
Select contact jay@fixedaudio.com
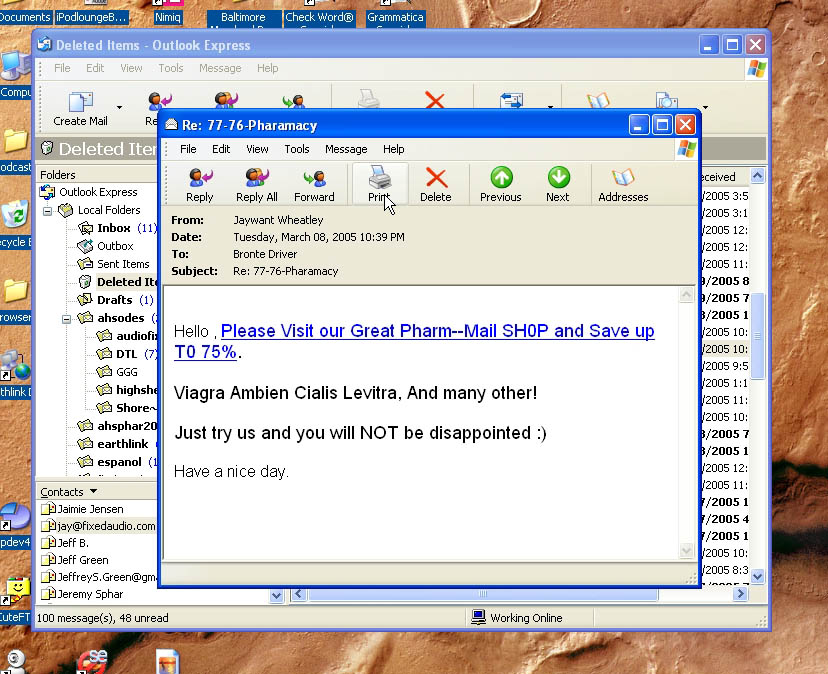click(98, 526)
